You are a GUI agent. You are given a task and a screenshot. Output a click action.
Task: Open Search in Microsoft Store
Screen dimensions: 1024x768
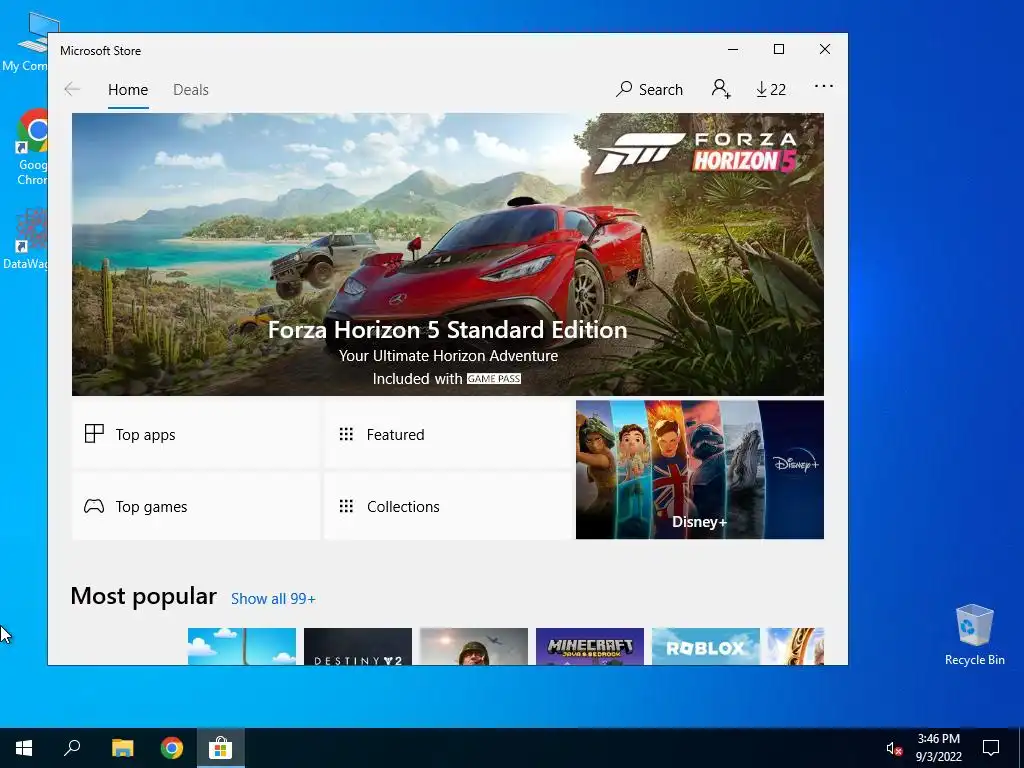(x=649, y=89)
